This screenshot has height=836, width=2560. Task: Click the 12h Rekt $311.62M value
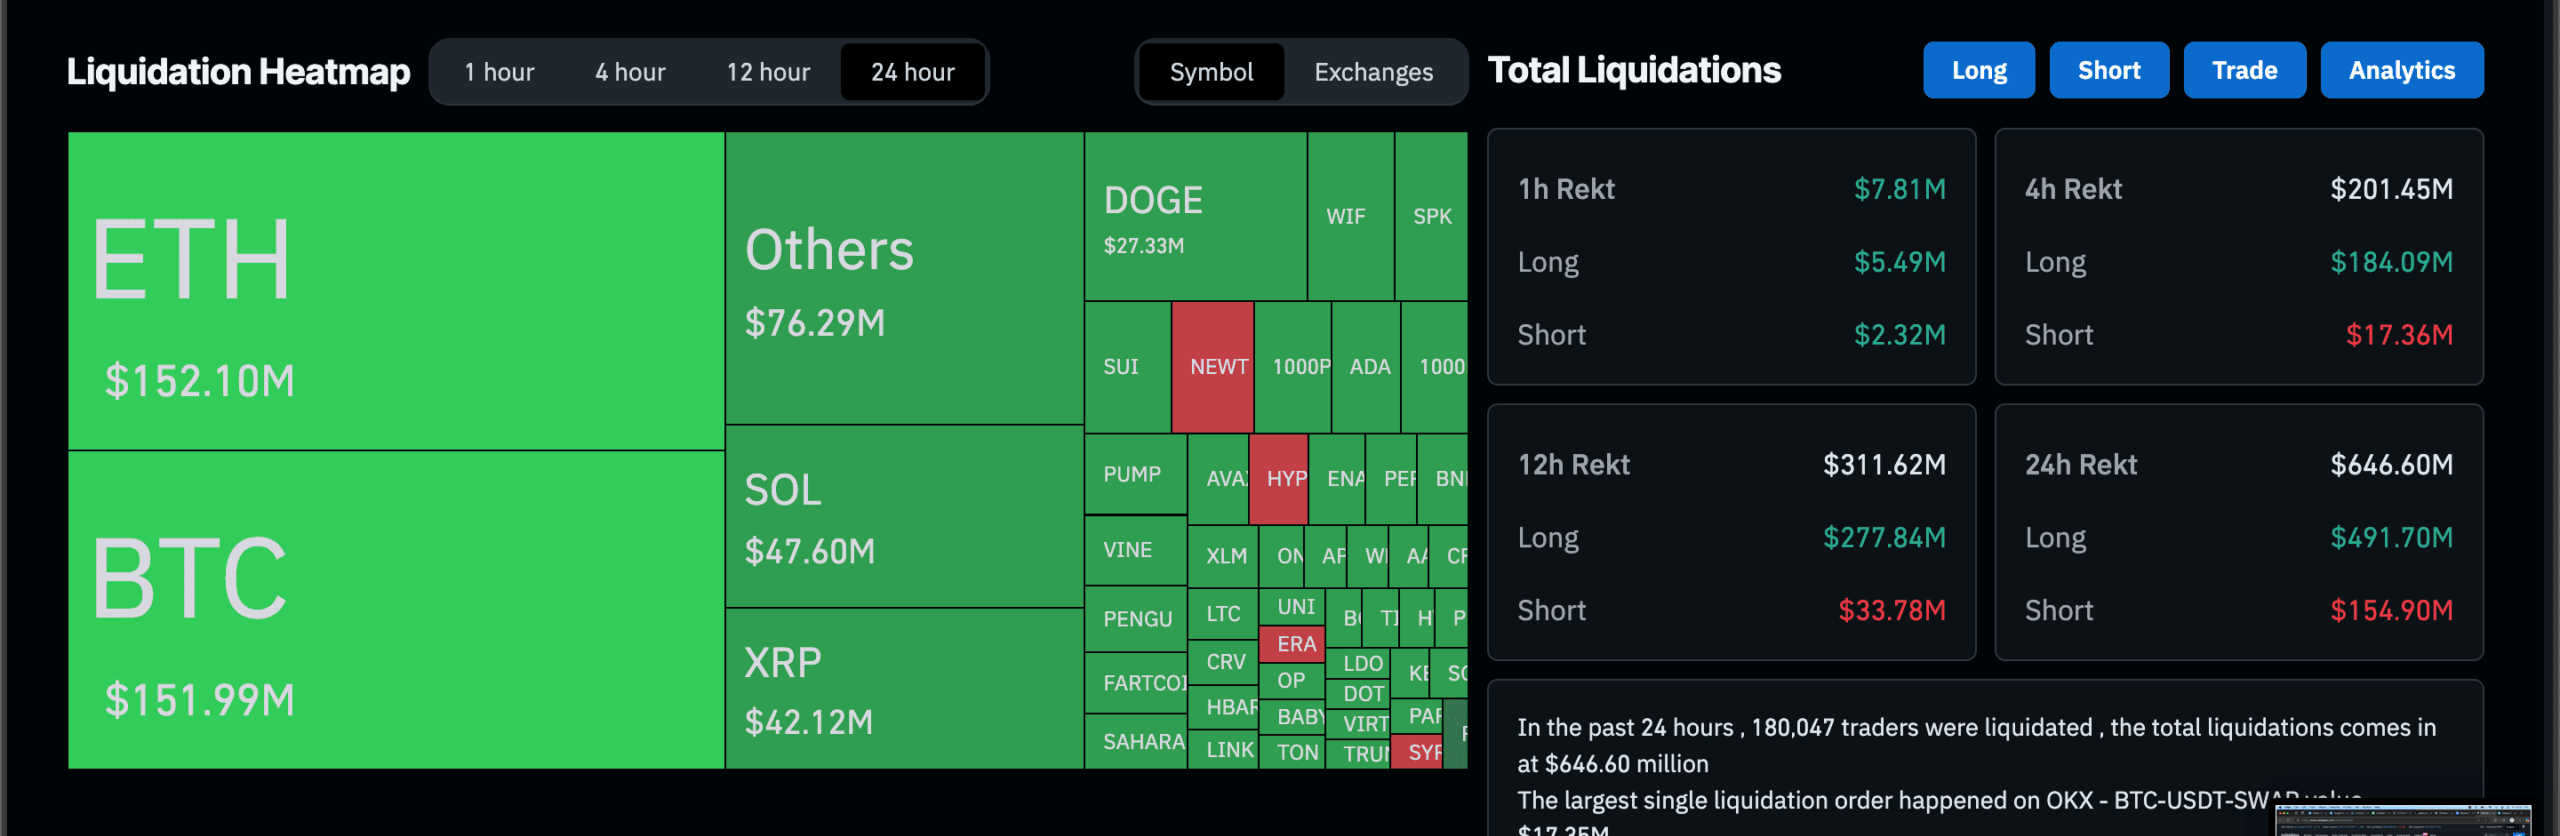click(x=1884, y=465)
